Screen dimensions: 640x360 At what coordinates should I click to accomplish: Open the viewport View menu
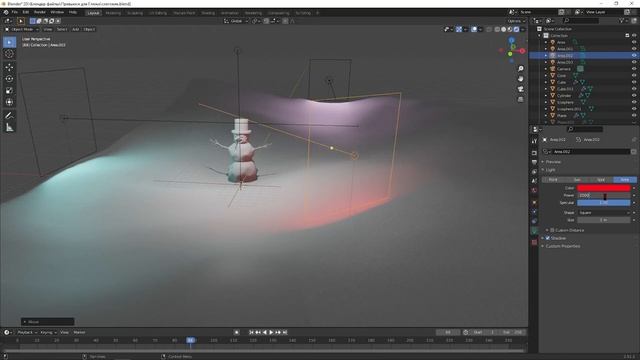coord(48,29)
